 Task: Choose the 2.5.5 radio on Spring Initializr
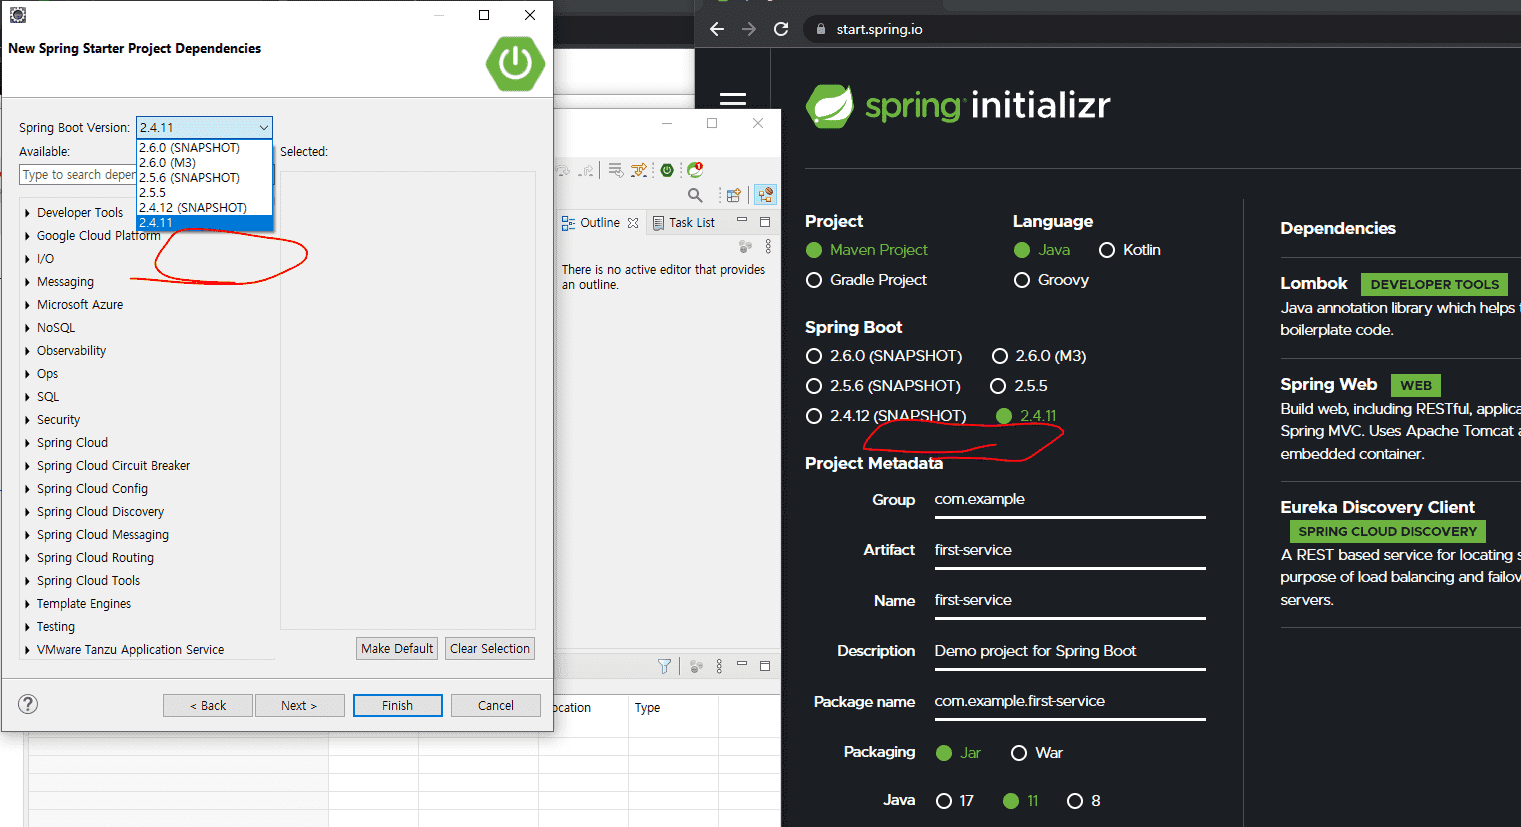(x=998, y=386)
